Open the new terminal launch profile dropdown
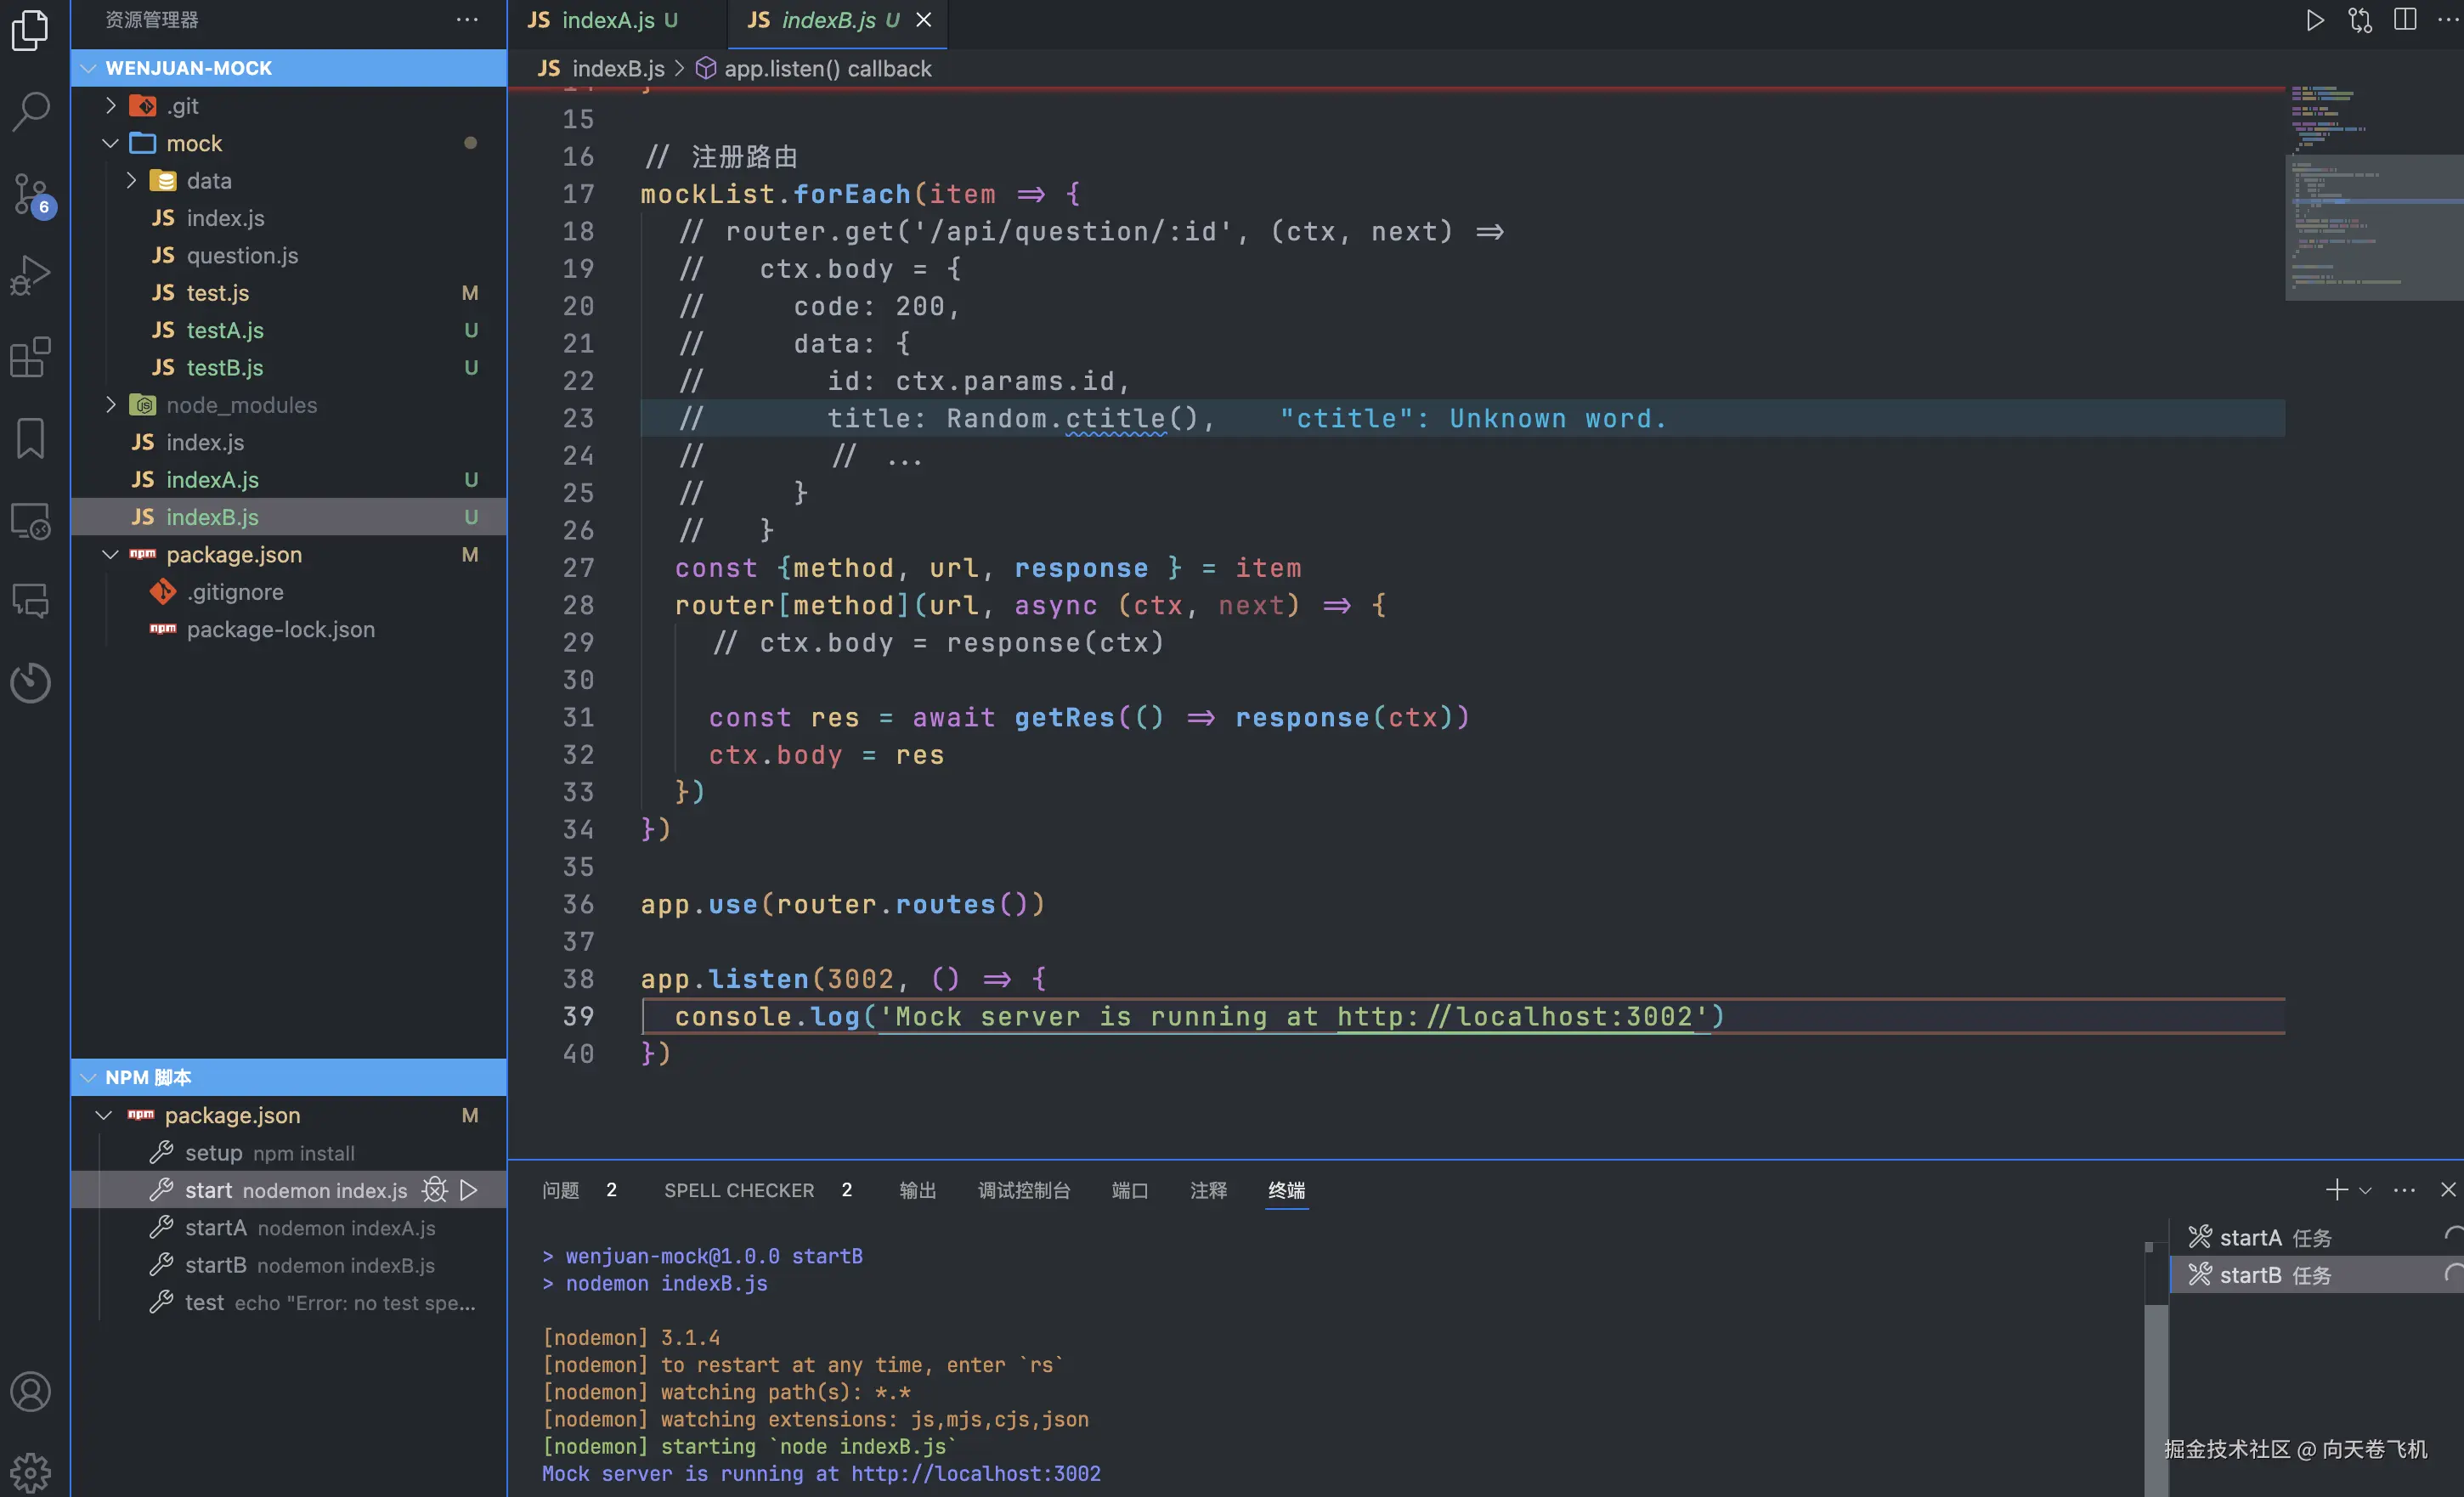The height and width of the screenshot is (1497, 2464). pos(2365,1190)
